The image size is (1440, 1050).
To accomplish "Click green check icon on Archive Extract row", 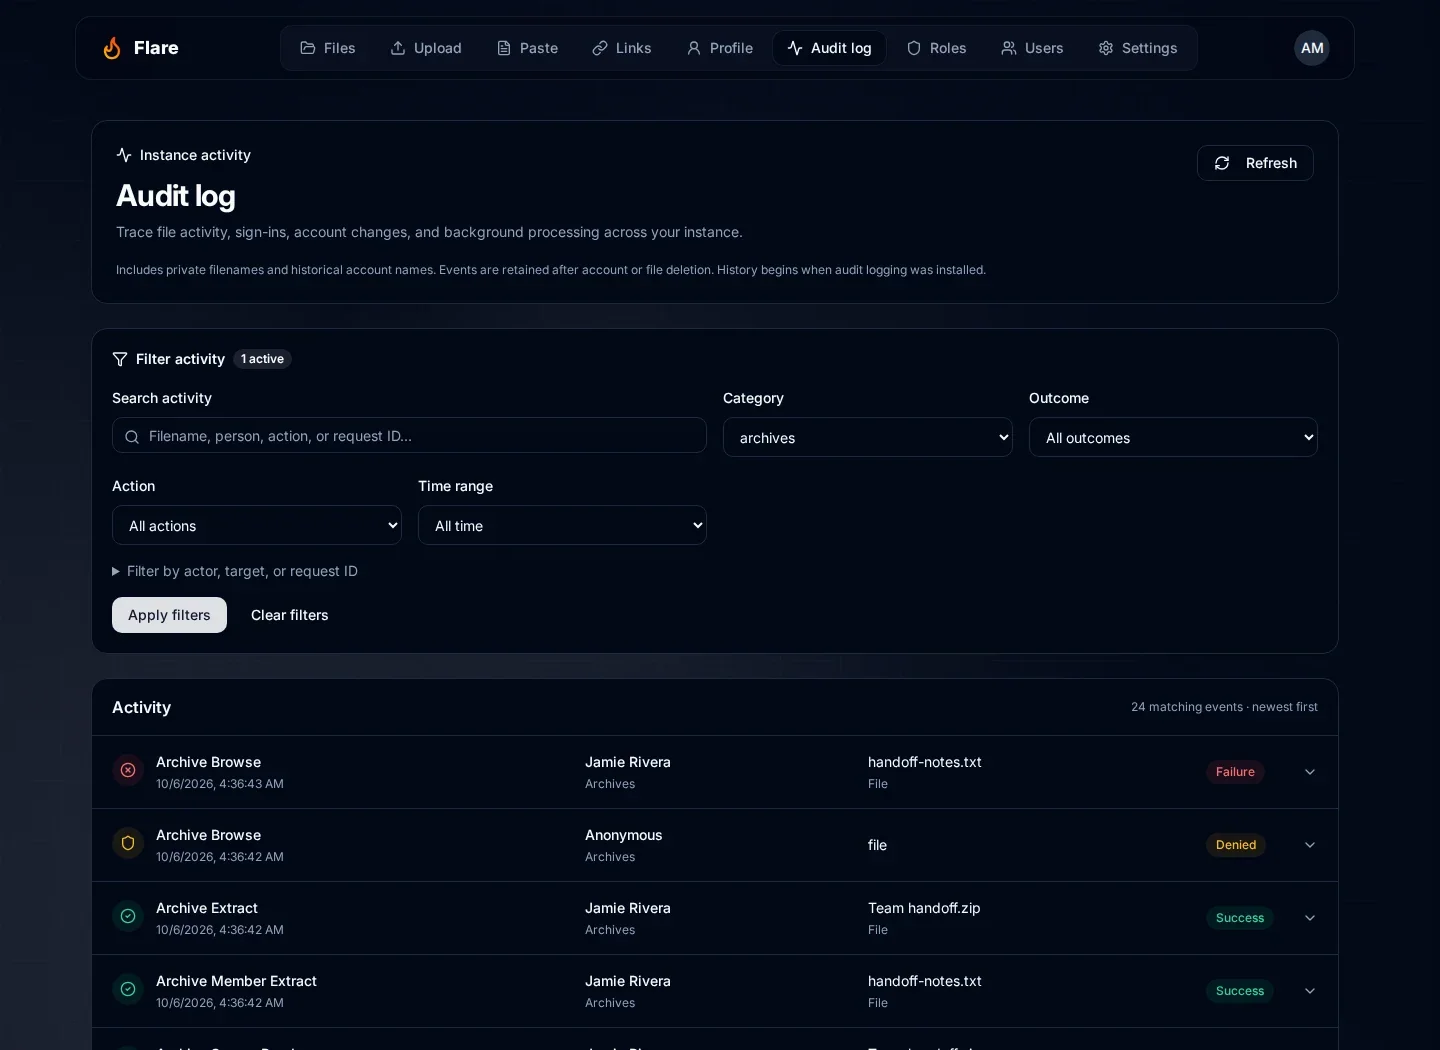I will (x=128, y=917).
